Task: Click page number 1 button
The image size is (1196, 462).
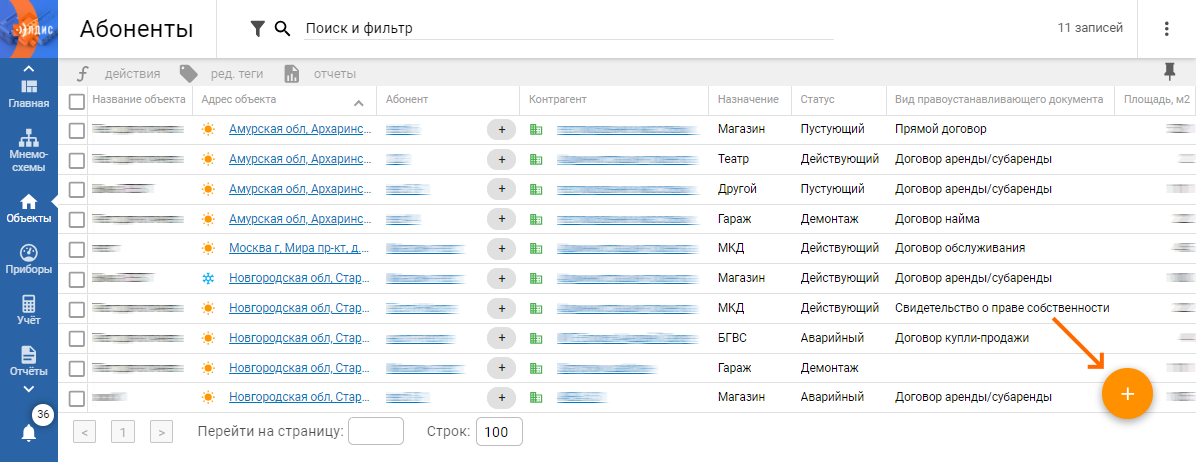Action: click(x=123, y=432)
